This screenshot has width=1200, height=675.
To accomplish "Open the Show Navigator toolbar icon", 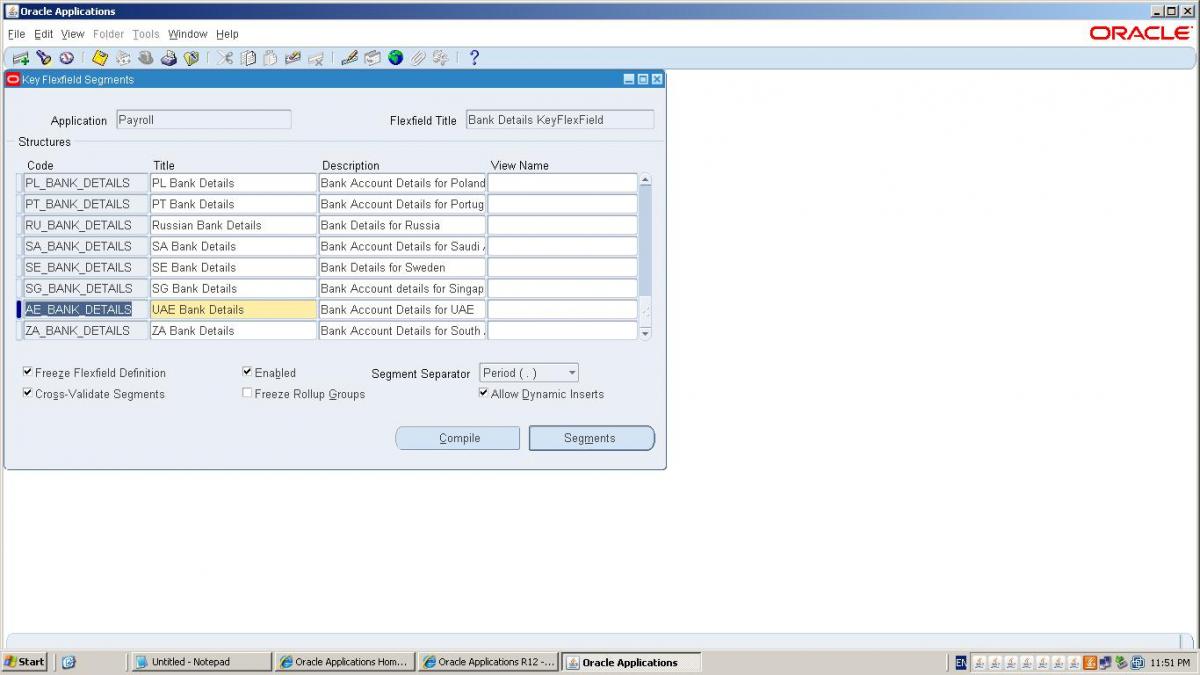I will coord(66,58).
